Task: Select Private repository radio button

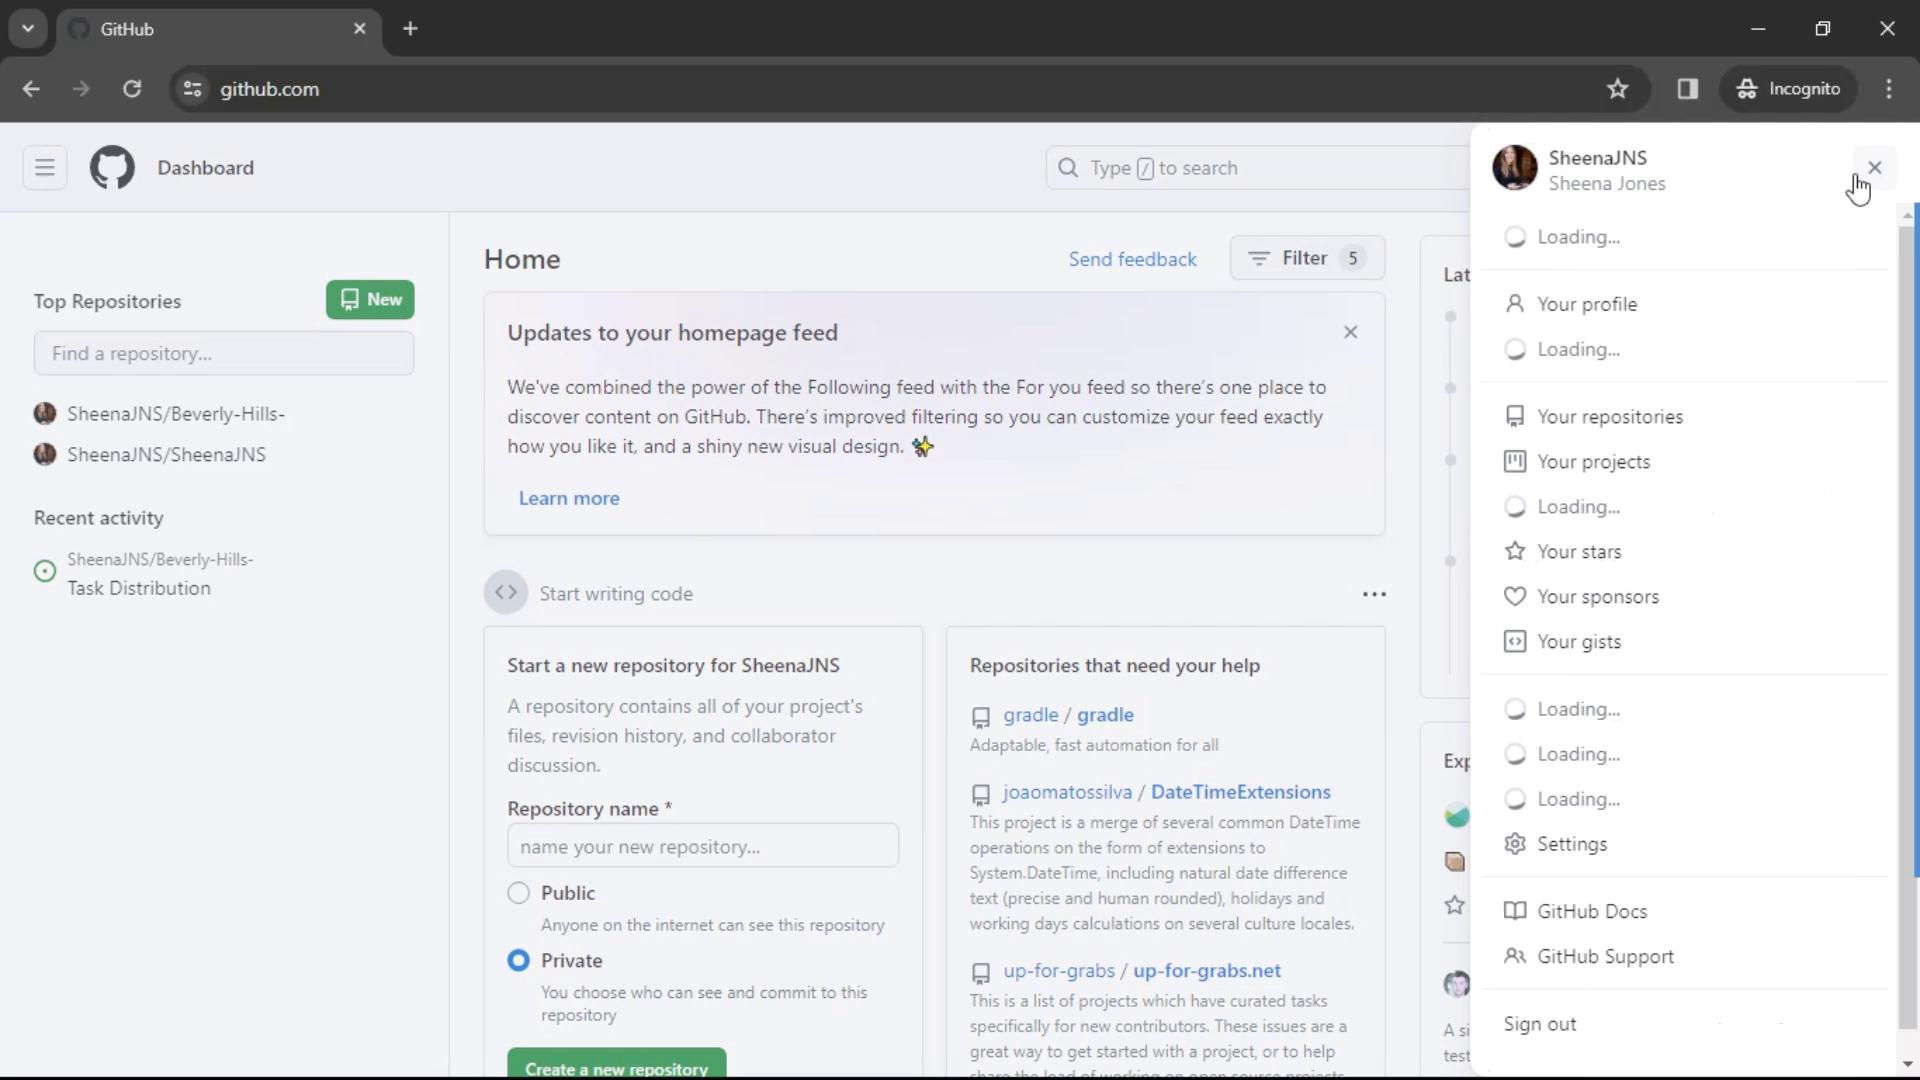Action: (x=518, y=960)
